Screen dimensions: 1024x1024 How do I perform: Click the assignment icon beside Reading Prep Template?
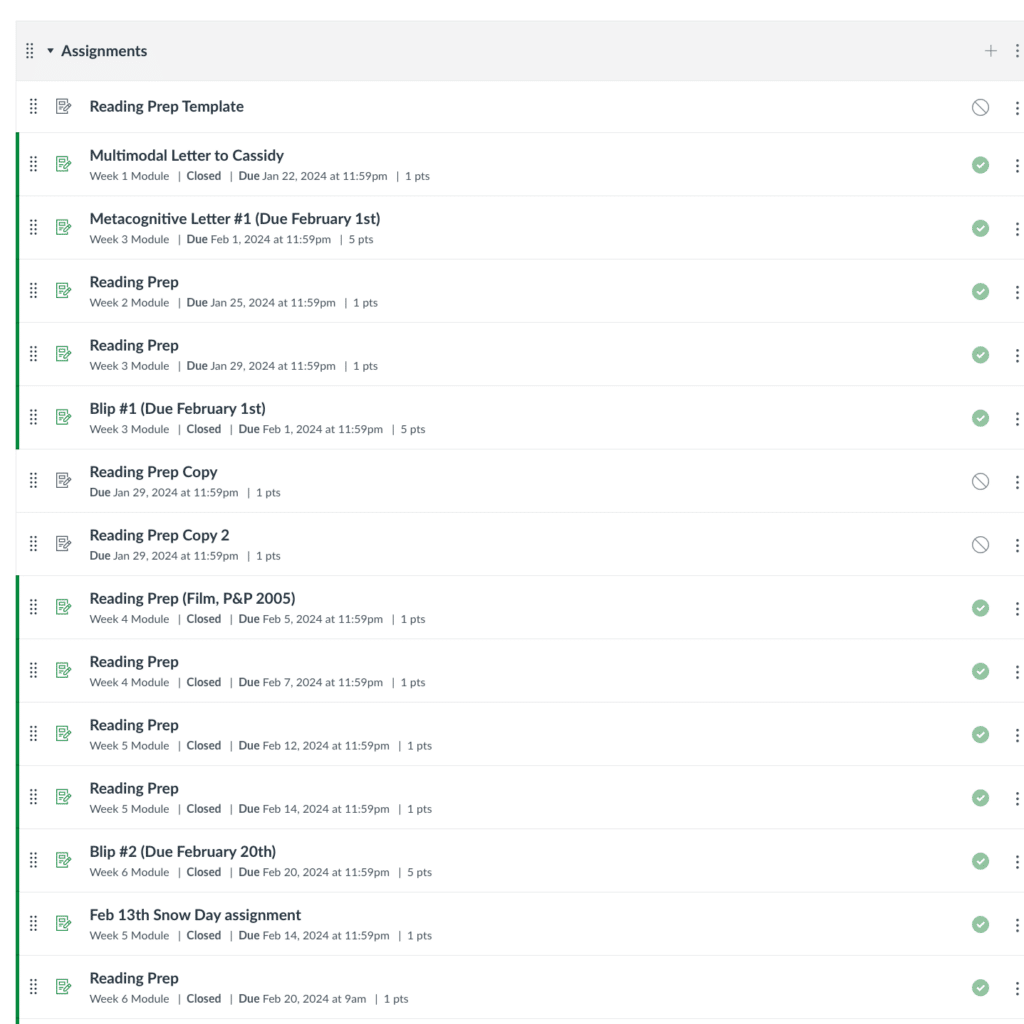(x=63, y=106)
